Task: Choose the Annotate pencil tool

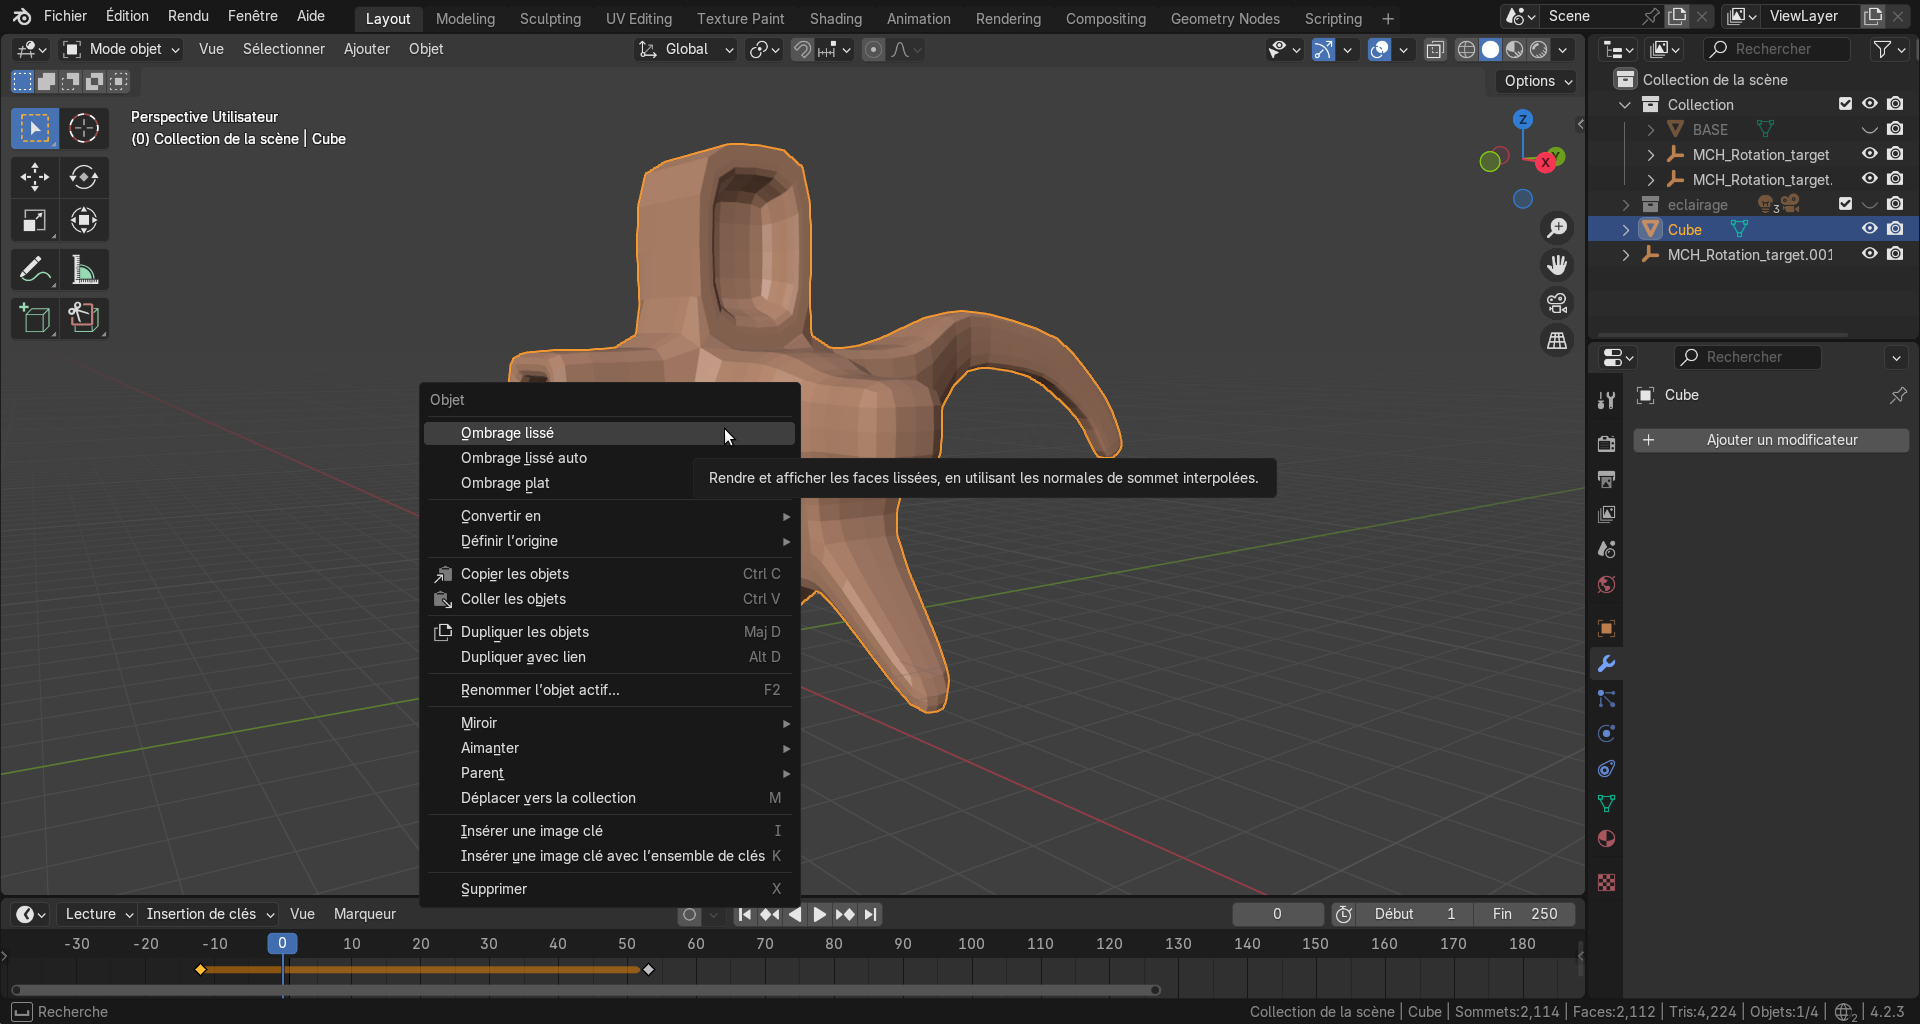Action: pos(34,270)
